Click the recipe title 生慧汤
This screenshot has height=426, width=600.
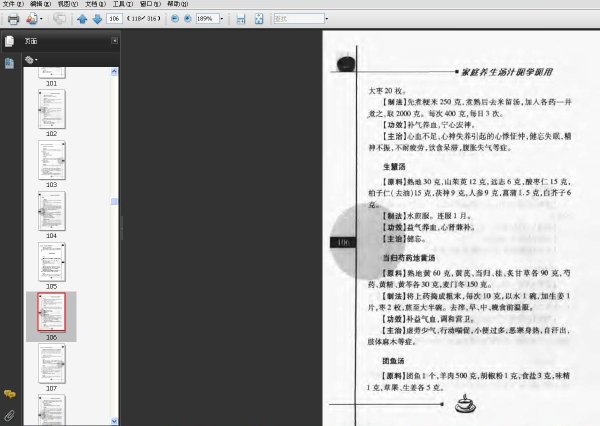coord(394,166)
